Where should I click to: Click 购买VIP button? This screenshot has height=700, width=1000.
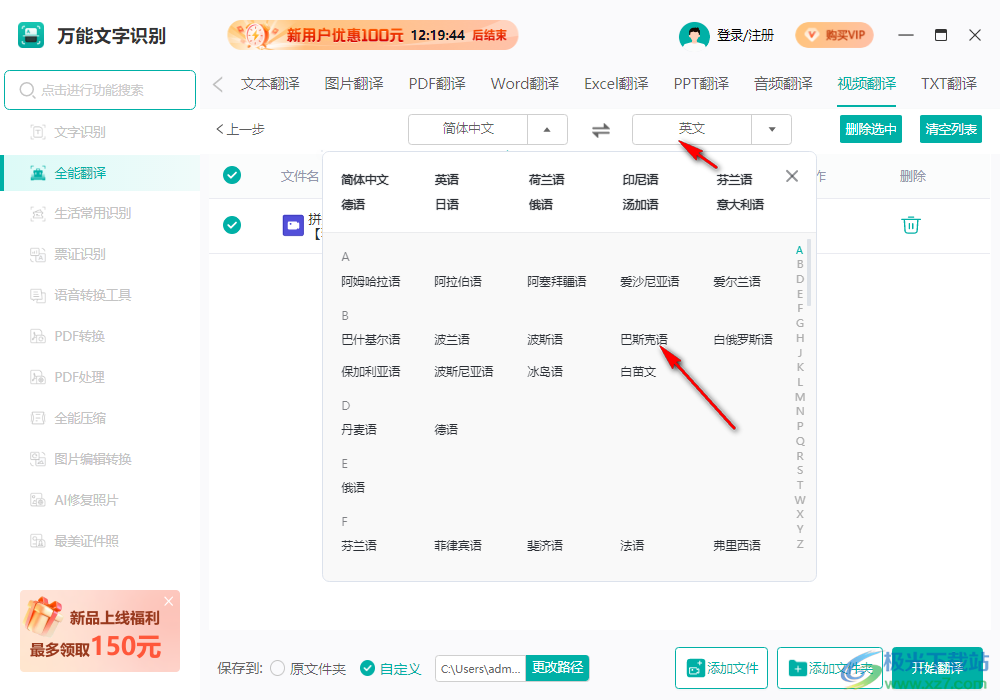[834, 35]
